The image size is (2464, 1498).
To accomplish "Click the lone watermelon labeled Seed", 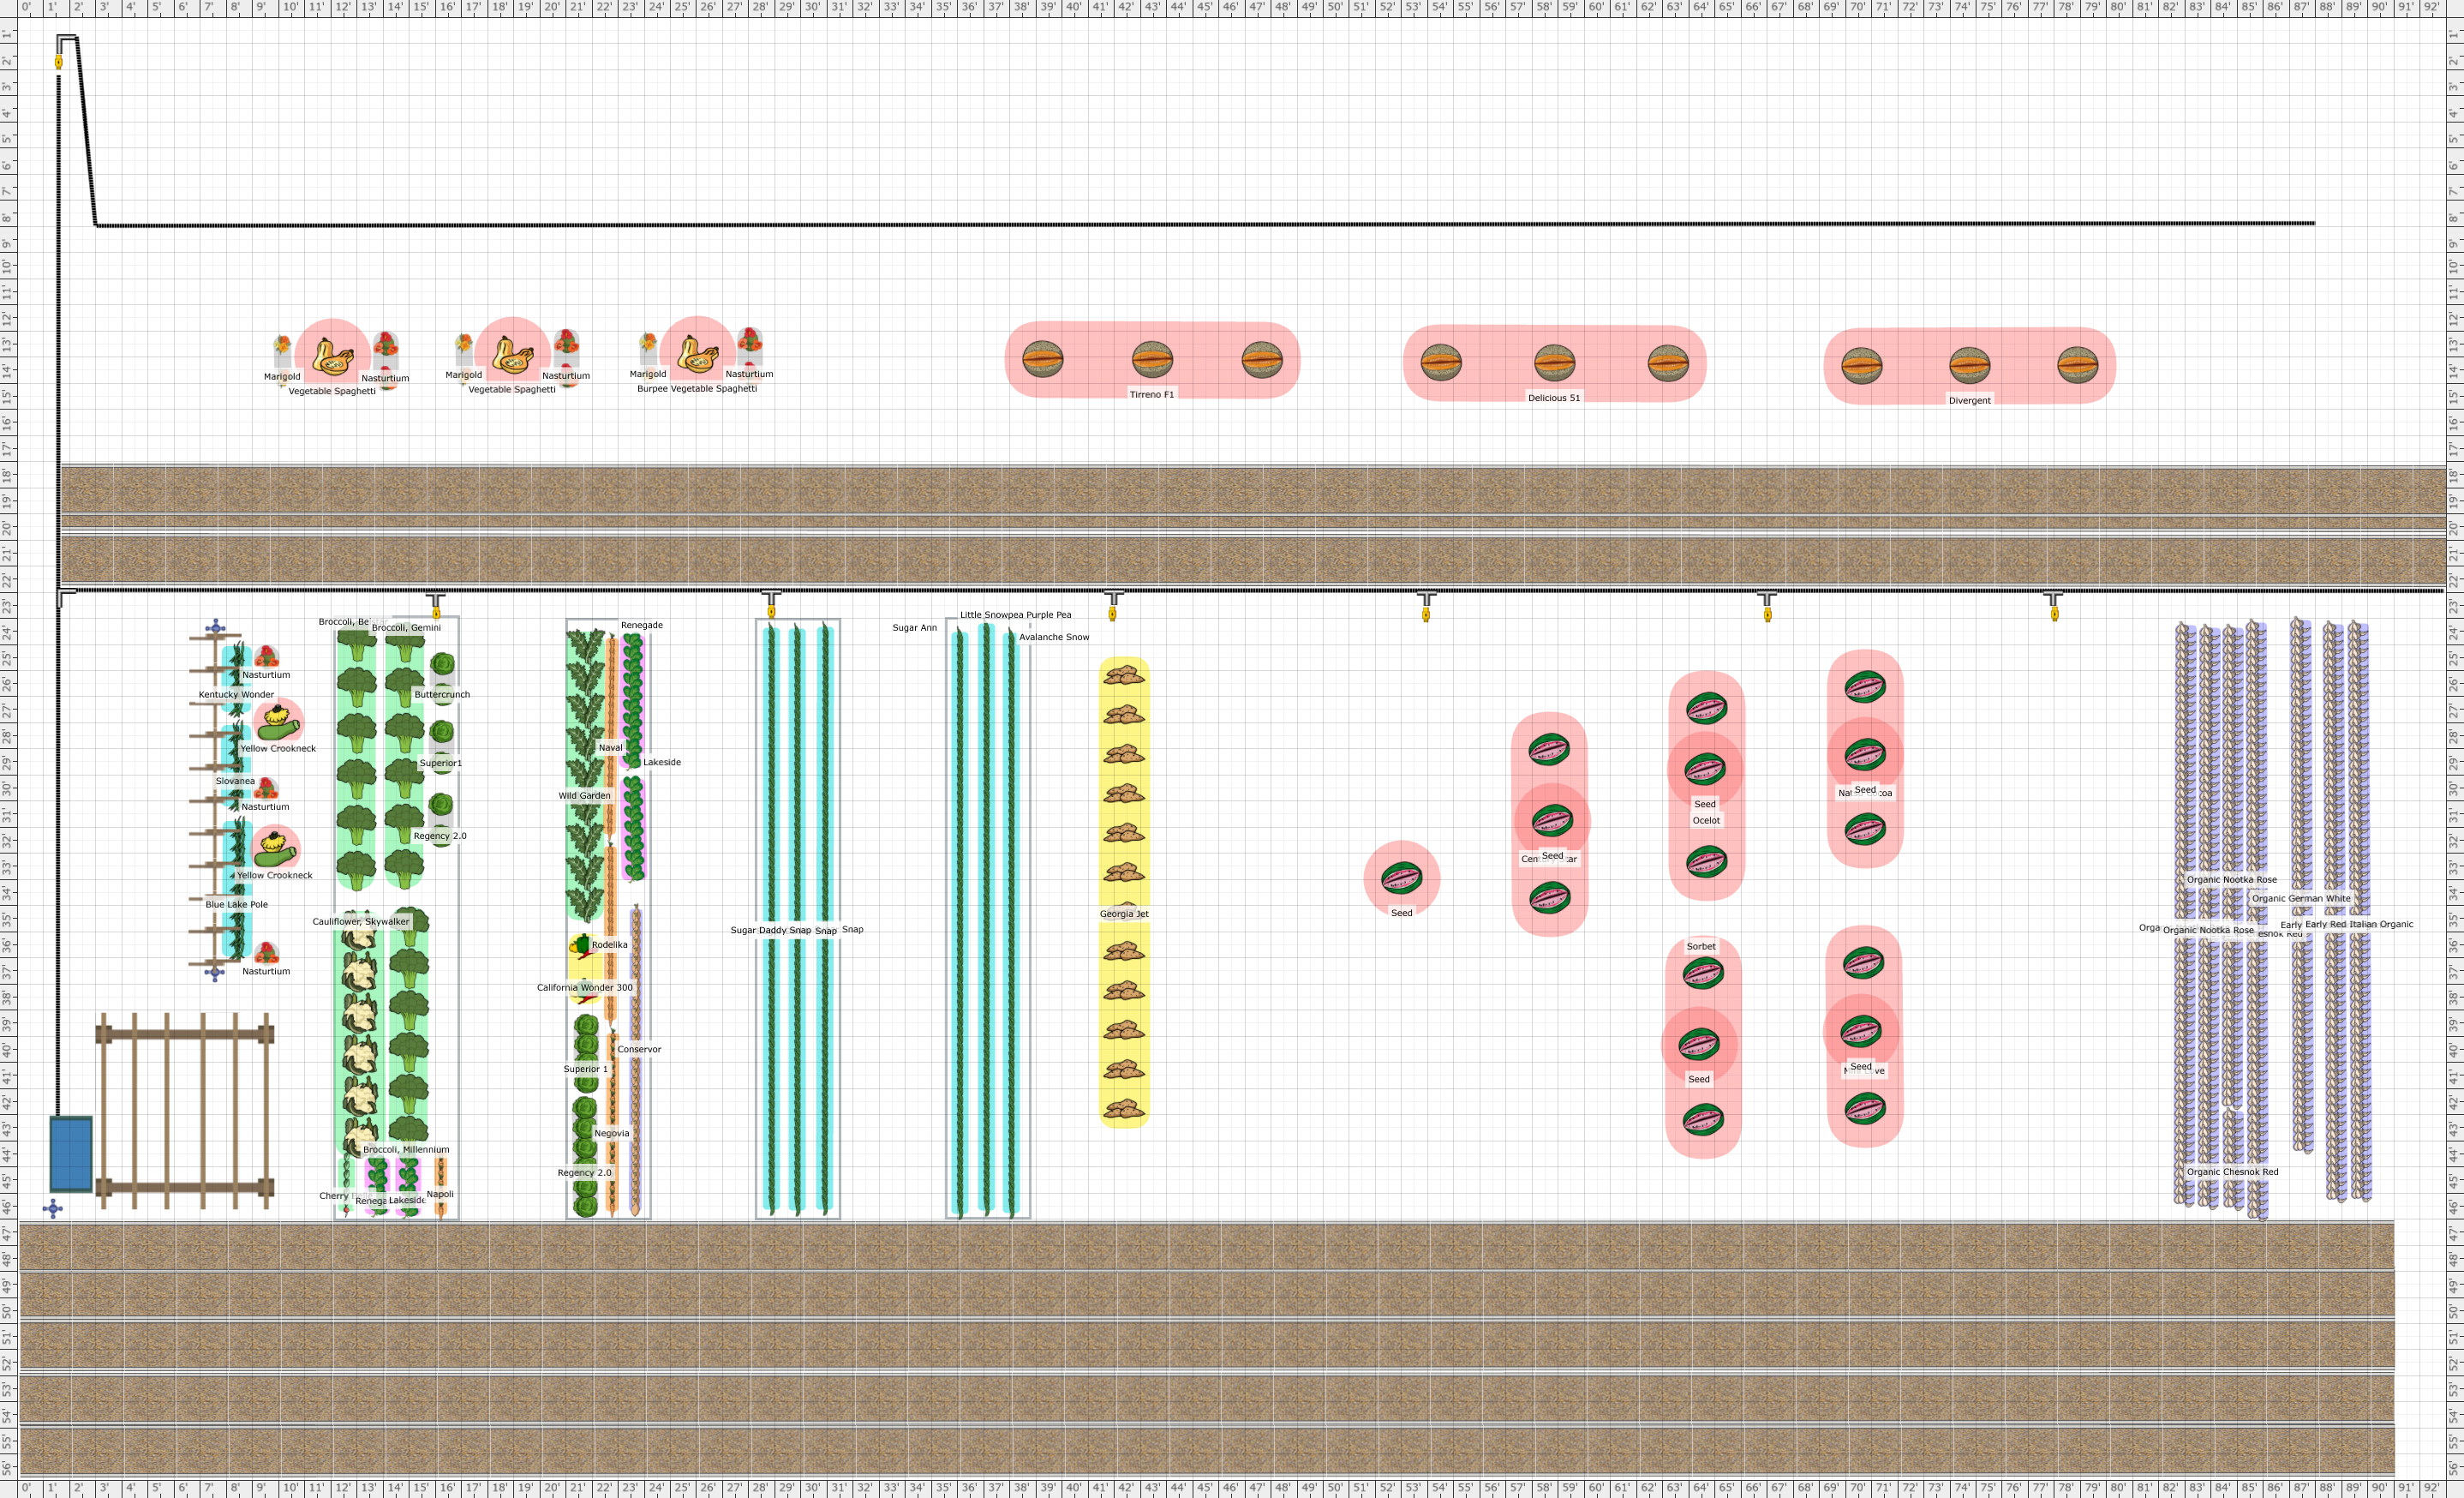I will click(x=1401, y=878).
